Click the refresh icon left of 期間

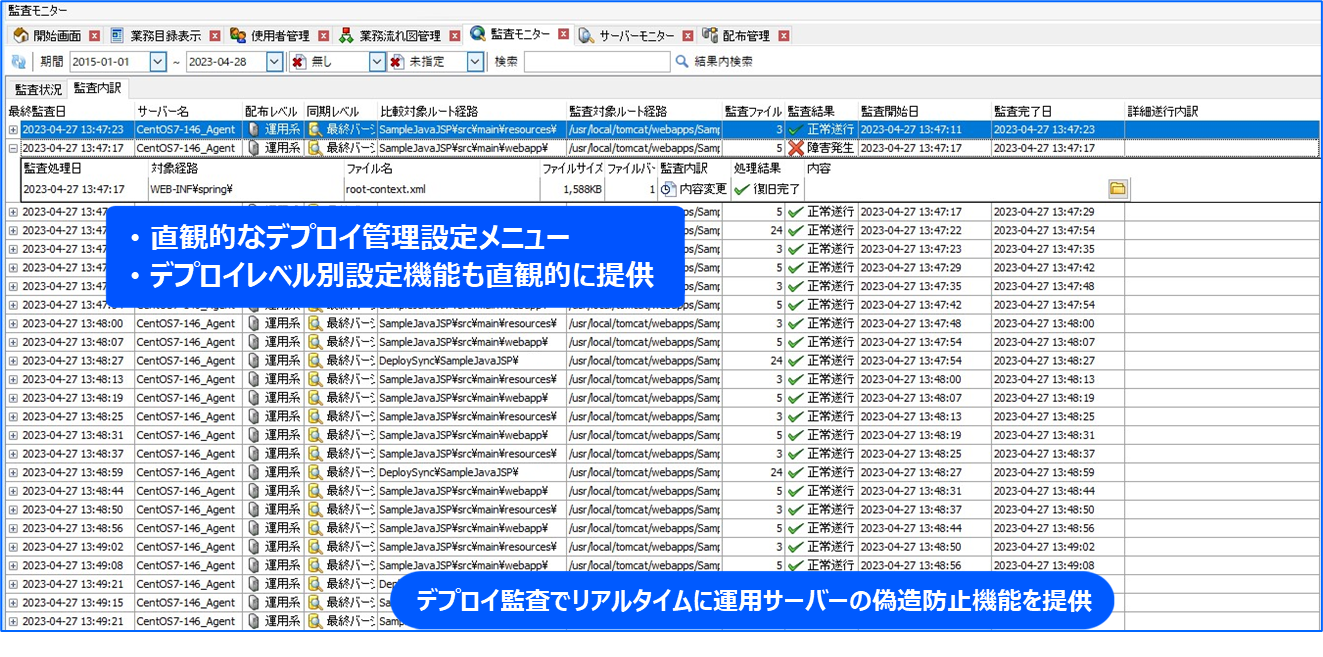[x=18, y=62]
